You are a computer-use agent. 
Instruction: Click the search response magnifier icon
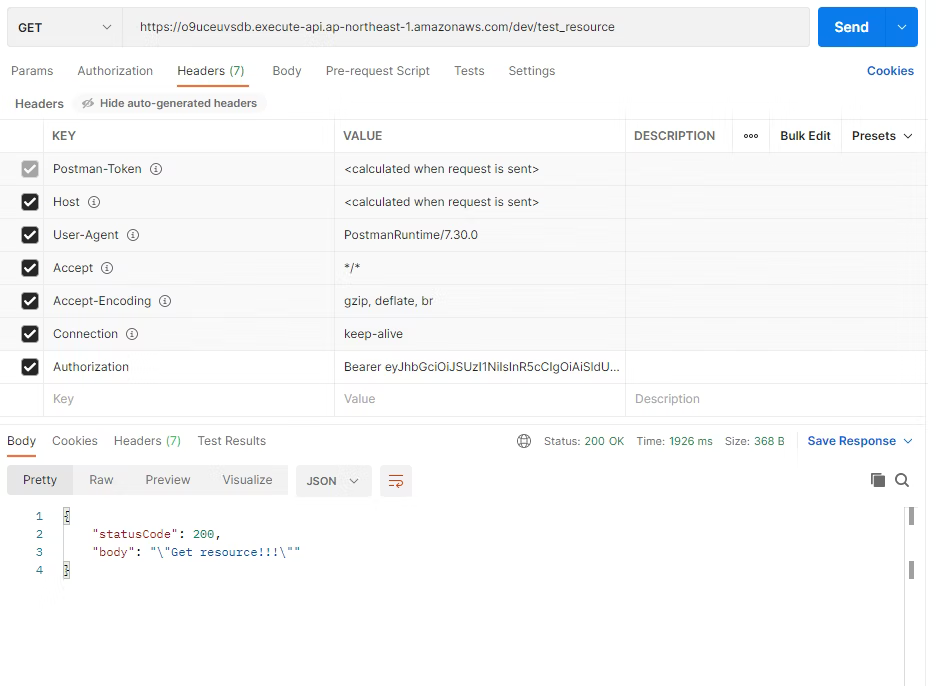pyautogui.click(x=902, y=480)
